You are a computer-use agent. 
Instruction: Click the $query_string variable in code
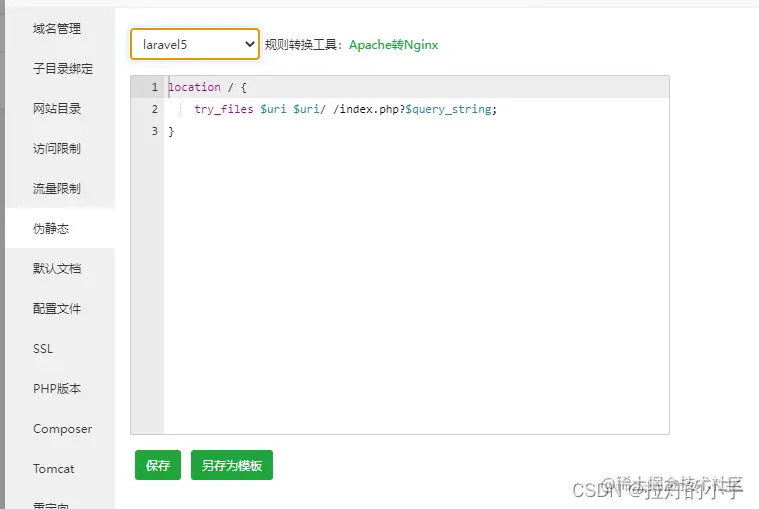tap(449, 109)
